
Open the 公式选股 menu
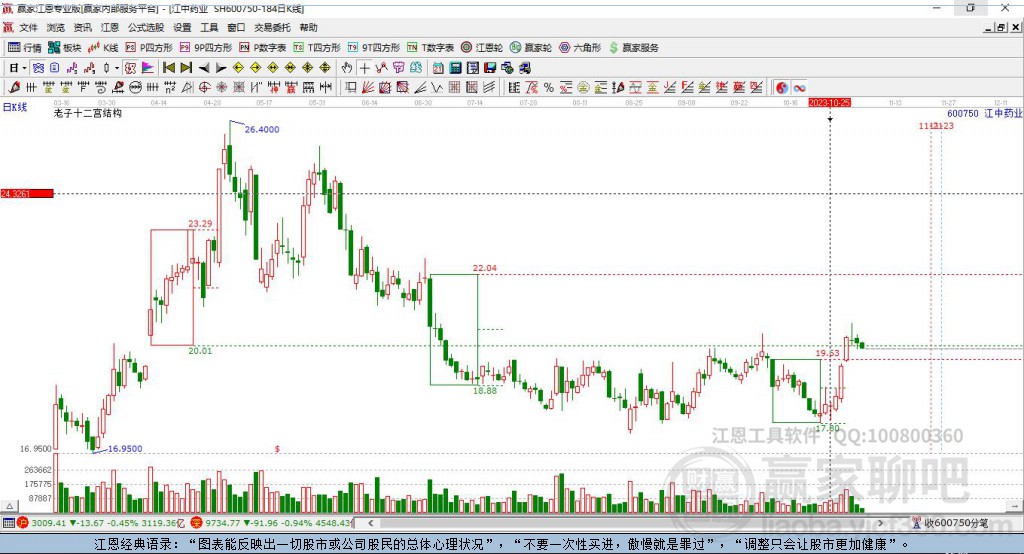[146, 27]
